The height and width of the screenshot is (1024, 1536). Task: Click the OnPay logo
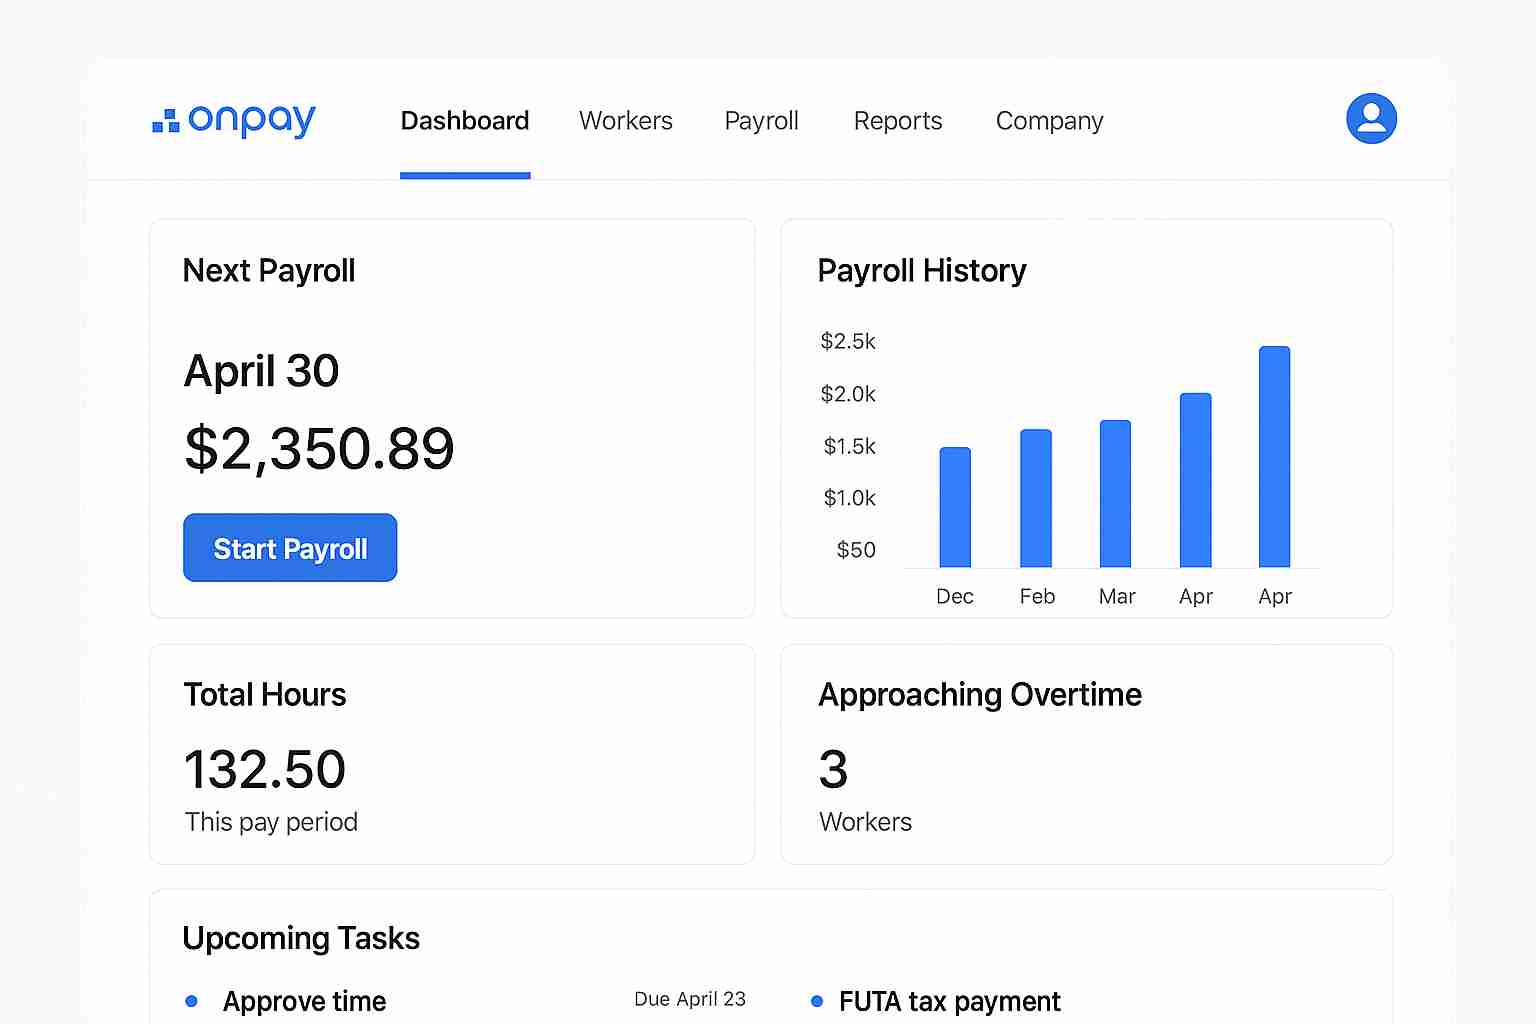click(x=232, y=120)
